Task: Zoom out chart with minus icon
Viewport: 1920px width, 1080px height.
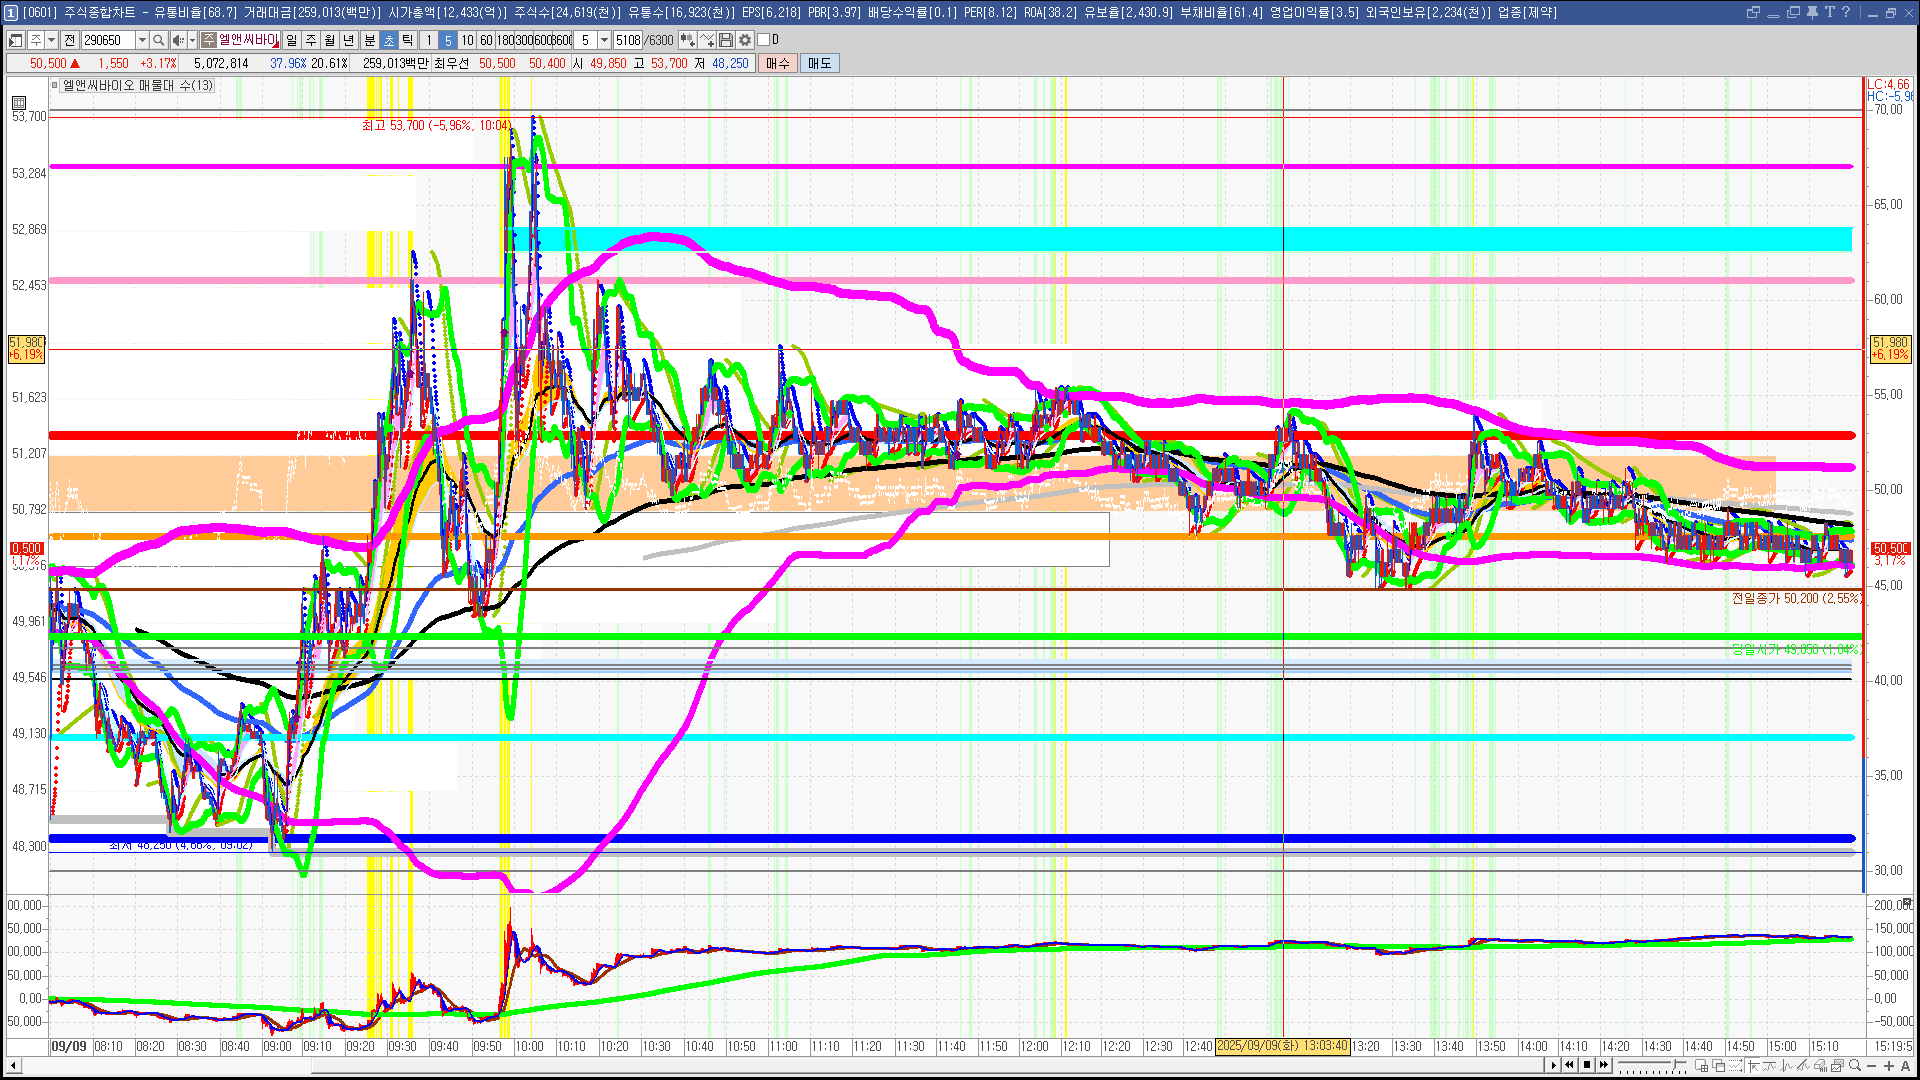Action: coord(1873,1066)
